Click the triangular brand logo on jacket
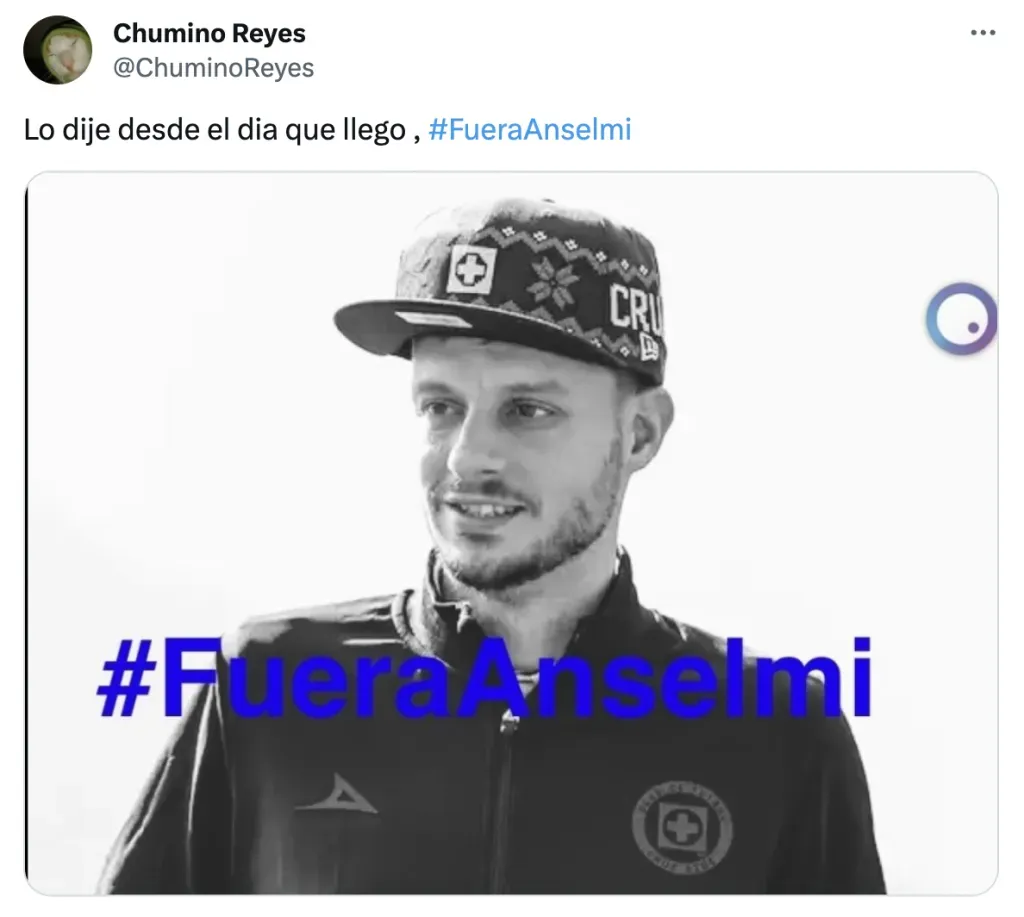The width and height of the screenshot is (1024, 917). coord(337,794)
